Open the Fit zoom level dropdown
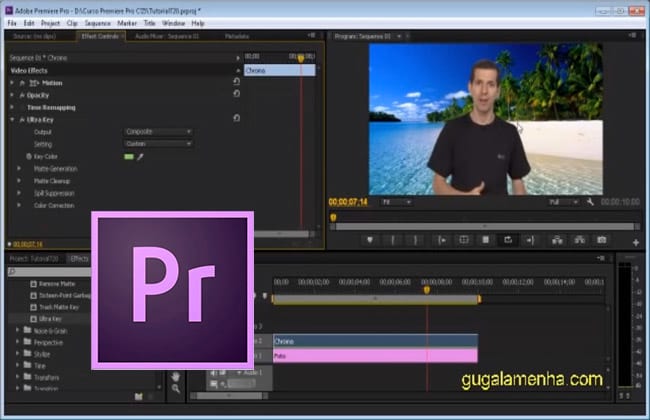Viewport: 650px width, 420px height. coord(396,202)
